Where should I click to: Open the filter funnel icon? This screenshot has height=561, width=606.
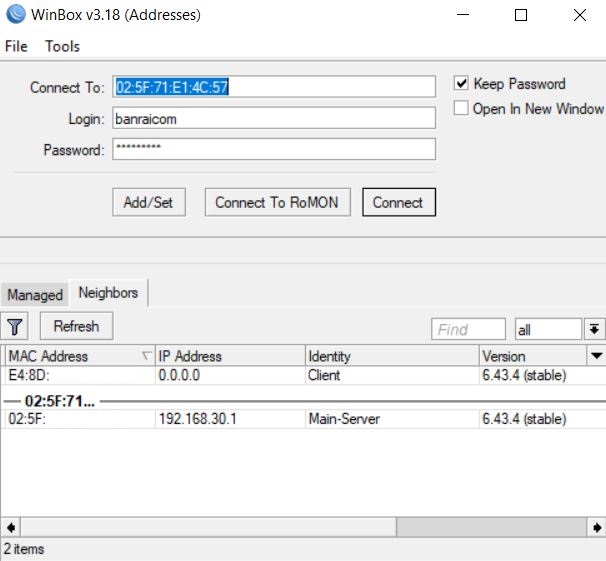click(15, 326)
